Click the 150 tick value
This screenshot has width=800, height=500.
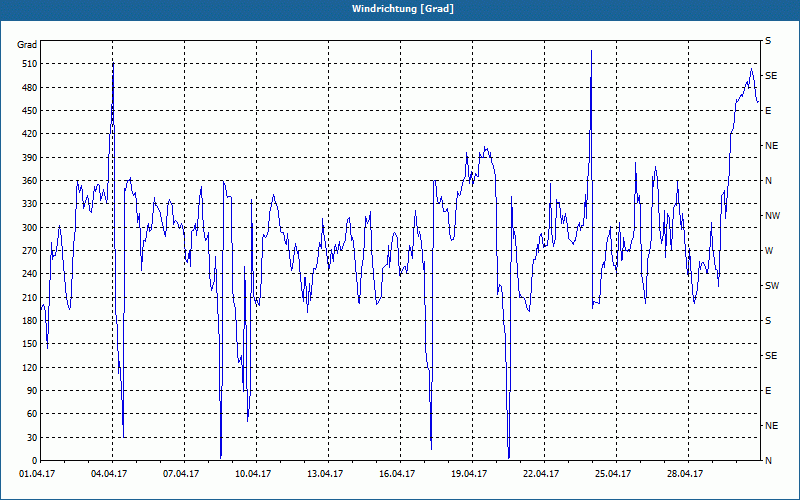30,344
